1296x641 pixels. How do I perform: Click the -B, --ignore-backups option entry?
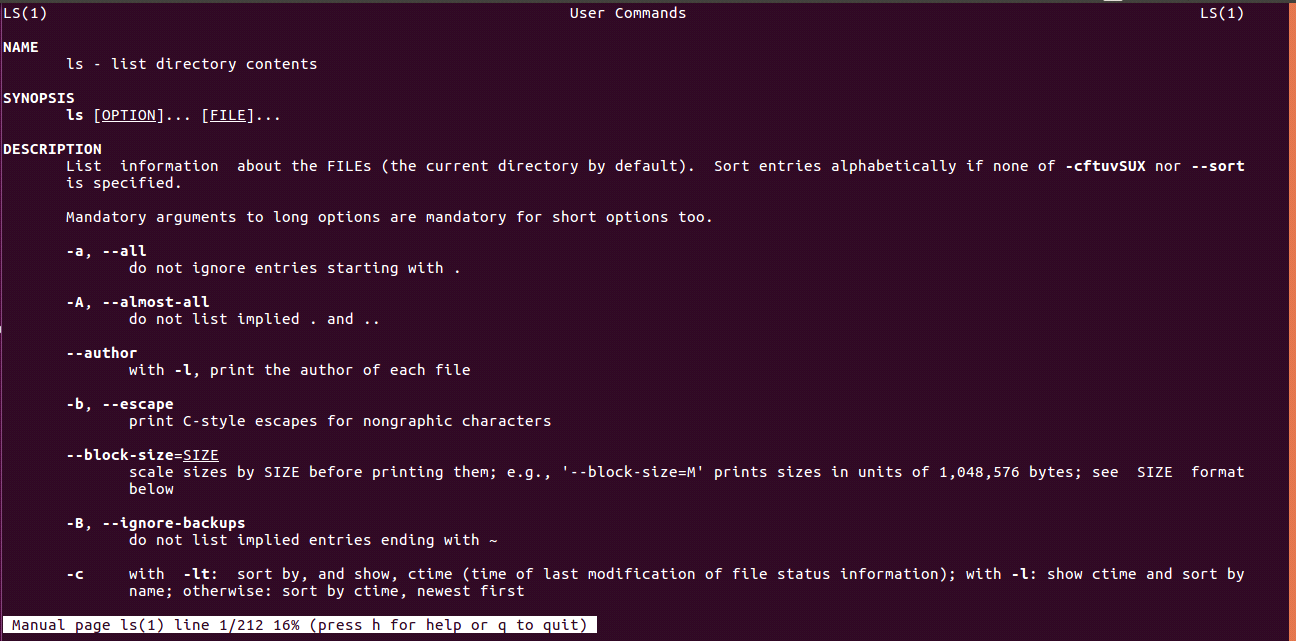156,523
